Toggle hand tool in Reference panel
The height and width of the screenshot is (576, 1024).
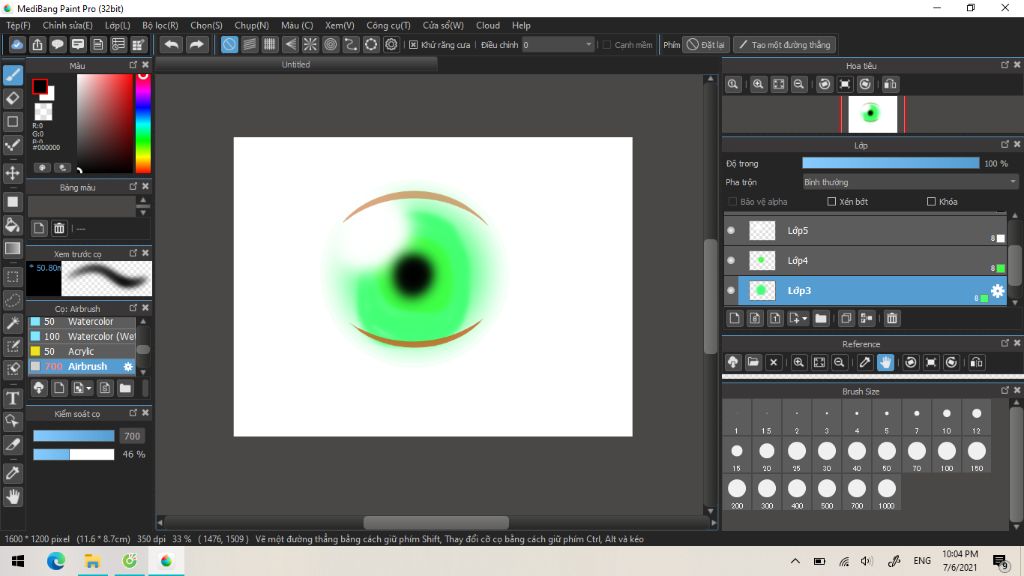click(885, 362)
